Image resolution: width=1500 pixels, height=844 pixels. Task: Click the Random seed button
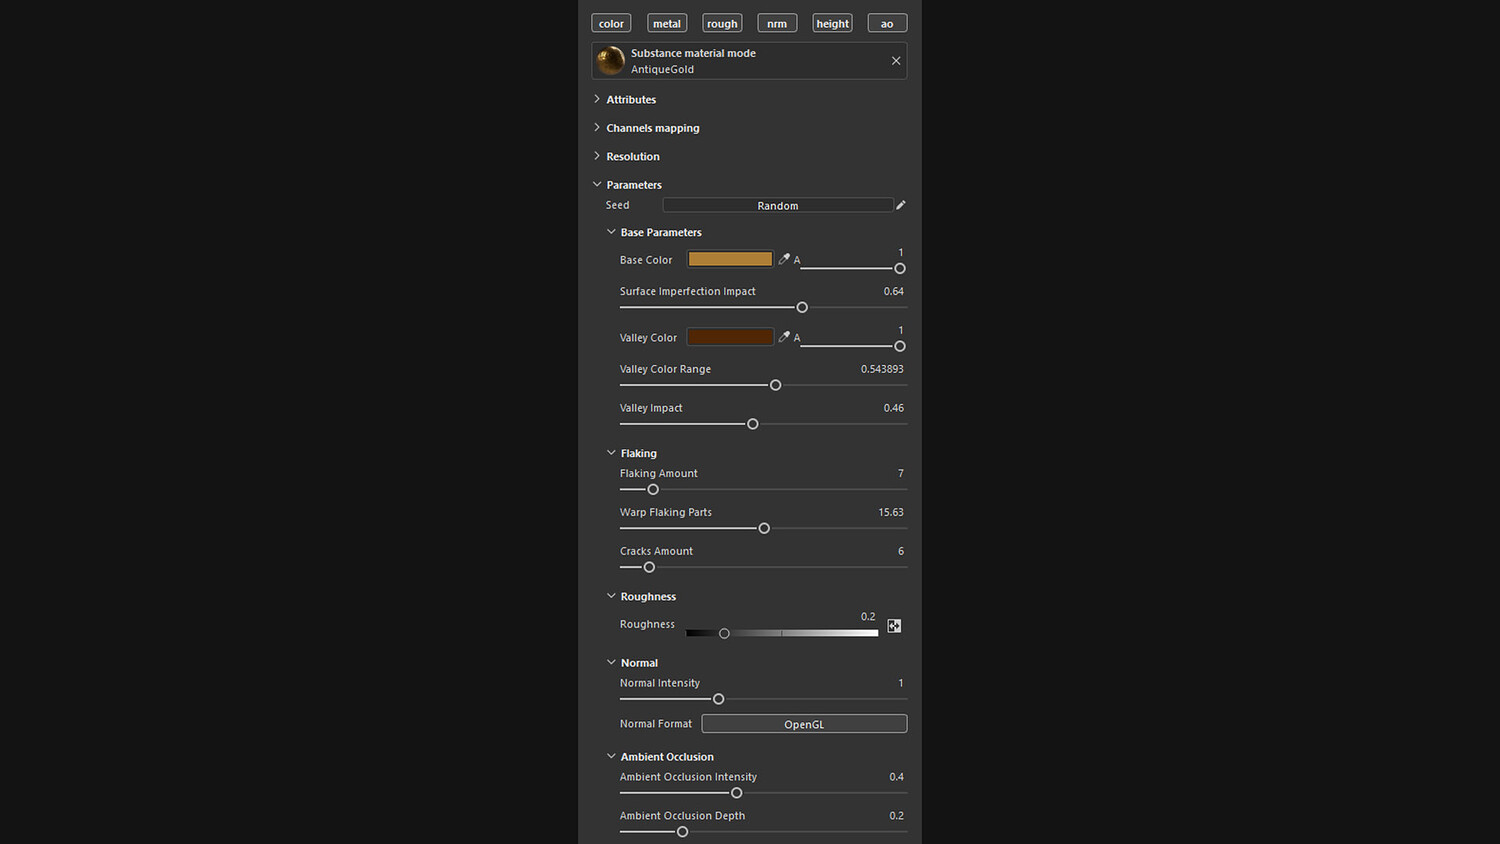point(777,205)
